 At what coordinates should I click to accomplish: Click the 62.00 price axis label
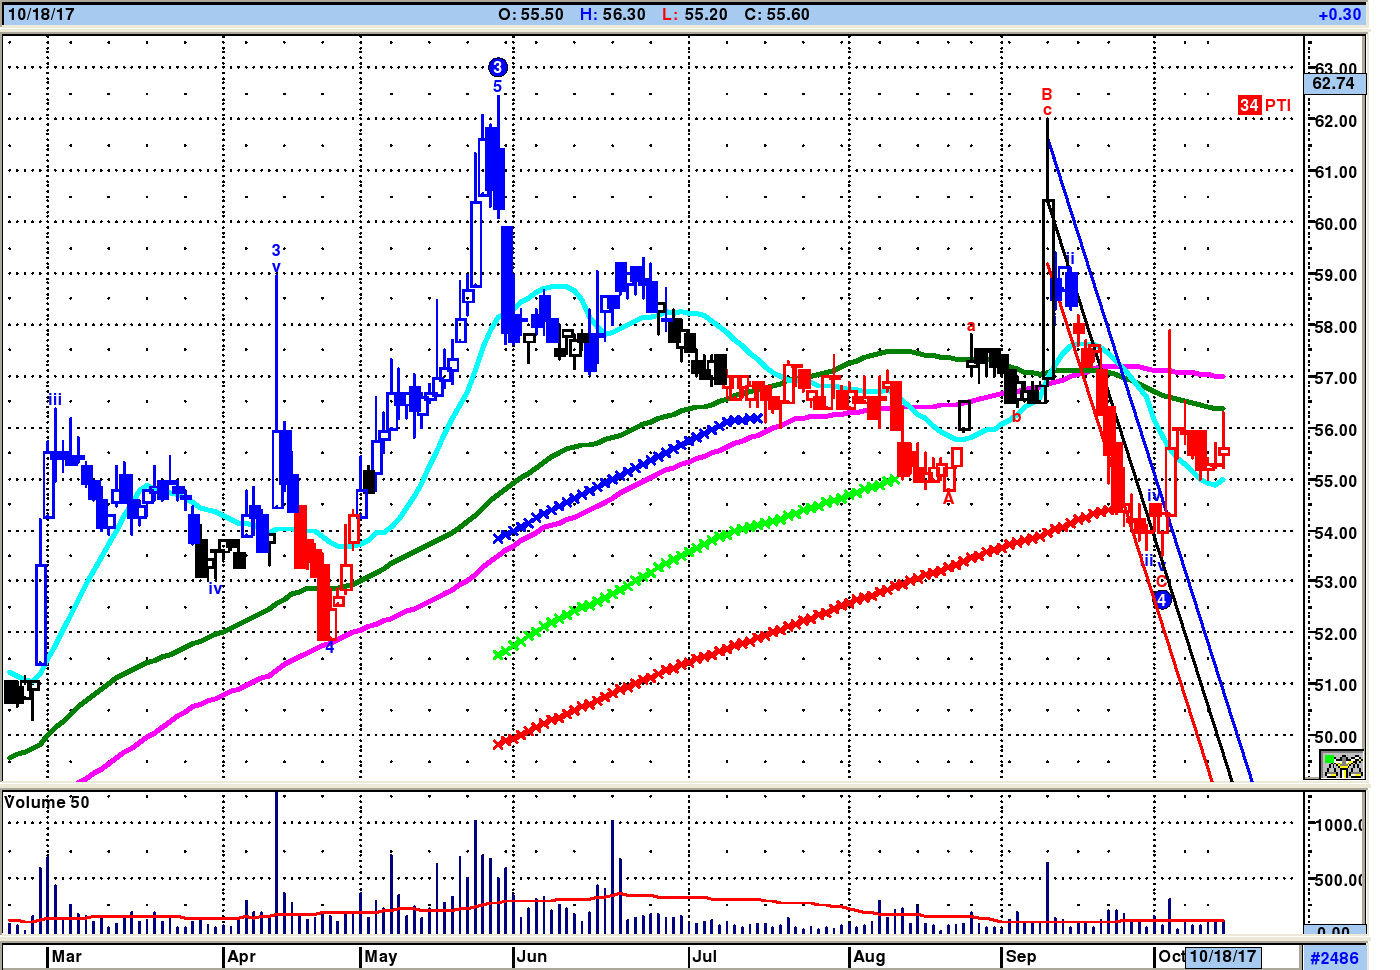1336,121
